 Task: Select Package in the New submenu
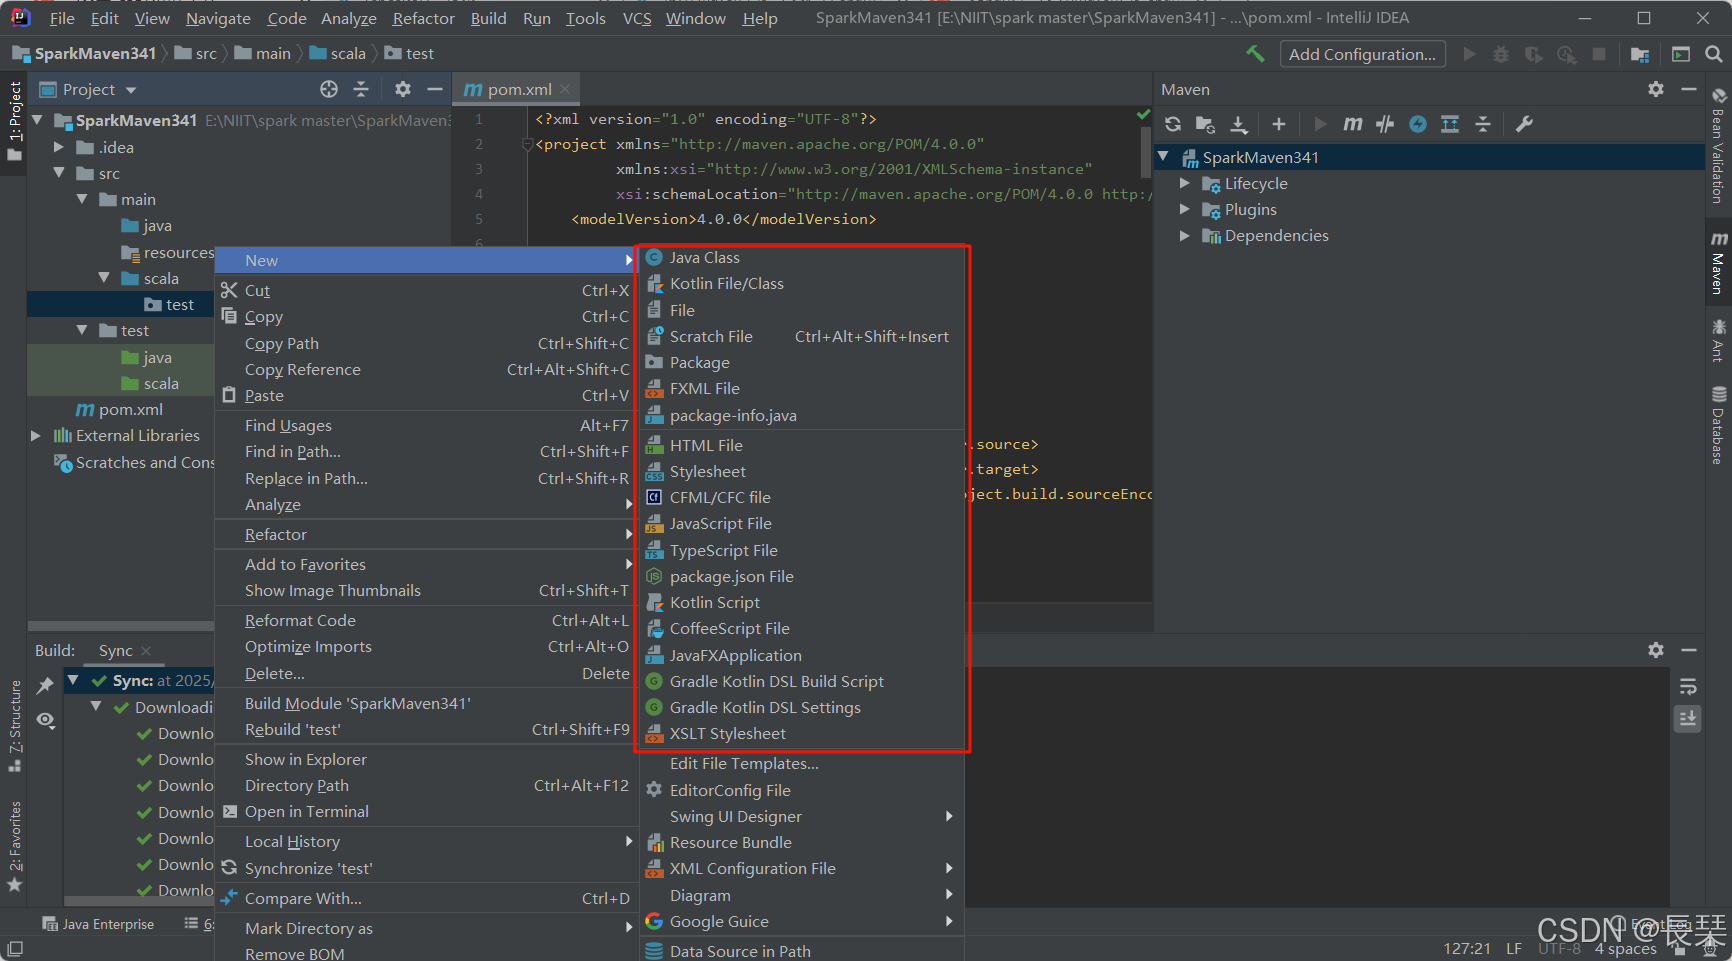pyautogui.click(x=802, y=362)
